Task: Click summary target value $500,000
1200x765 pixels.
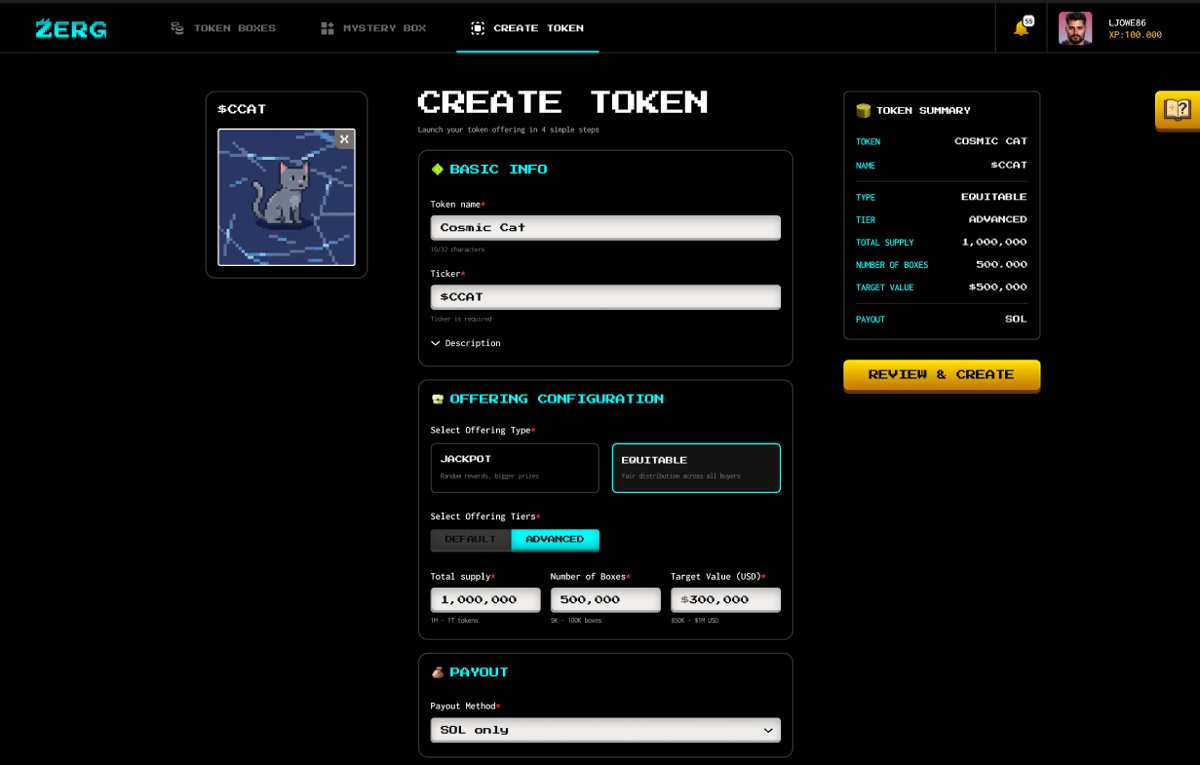Action: [997, 287]
